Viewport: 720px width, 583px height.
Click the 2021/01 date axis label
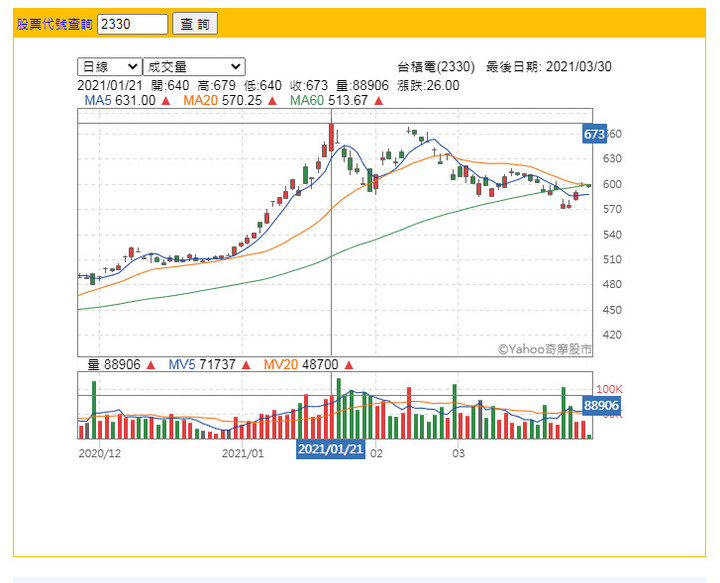(x=243, y=454)
